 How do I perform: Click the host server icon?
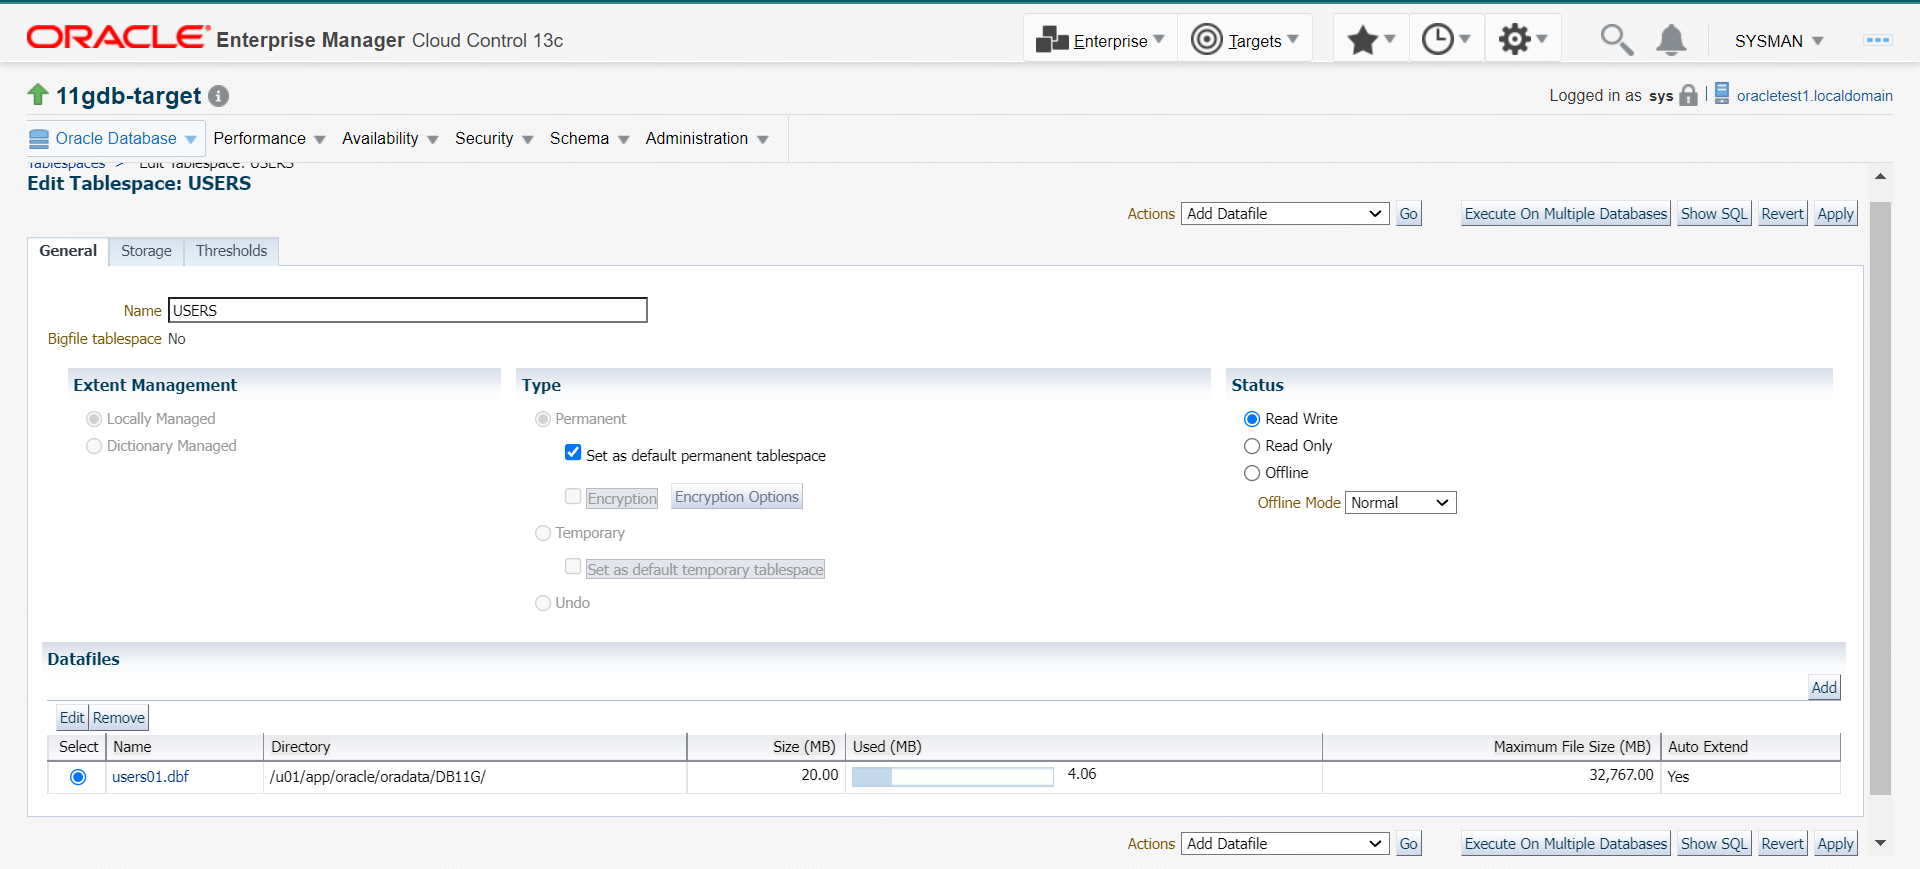pyautogui.click(x=1722, y=94)
